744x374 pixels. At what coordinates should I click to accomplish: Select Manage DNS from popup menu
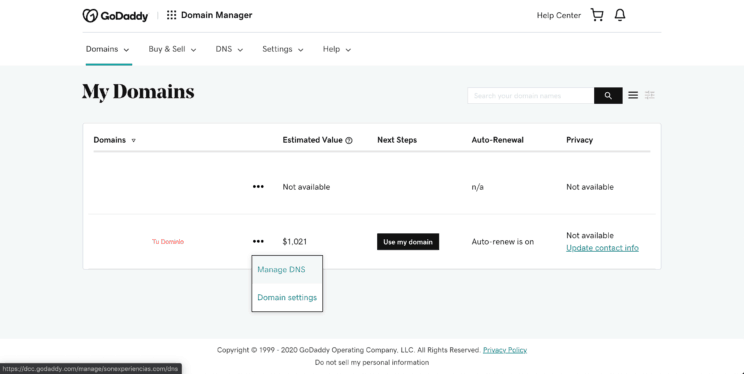[x=287, y=270]
